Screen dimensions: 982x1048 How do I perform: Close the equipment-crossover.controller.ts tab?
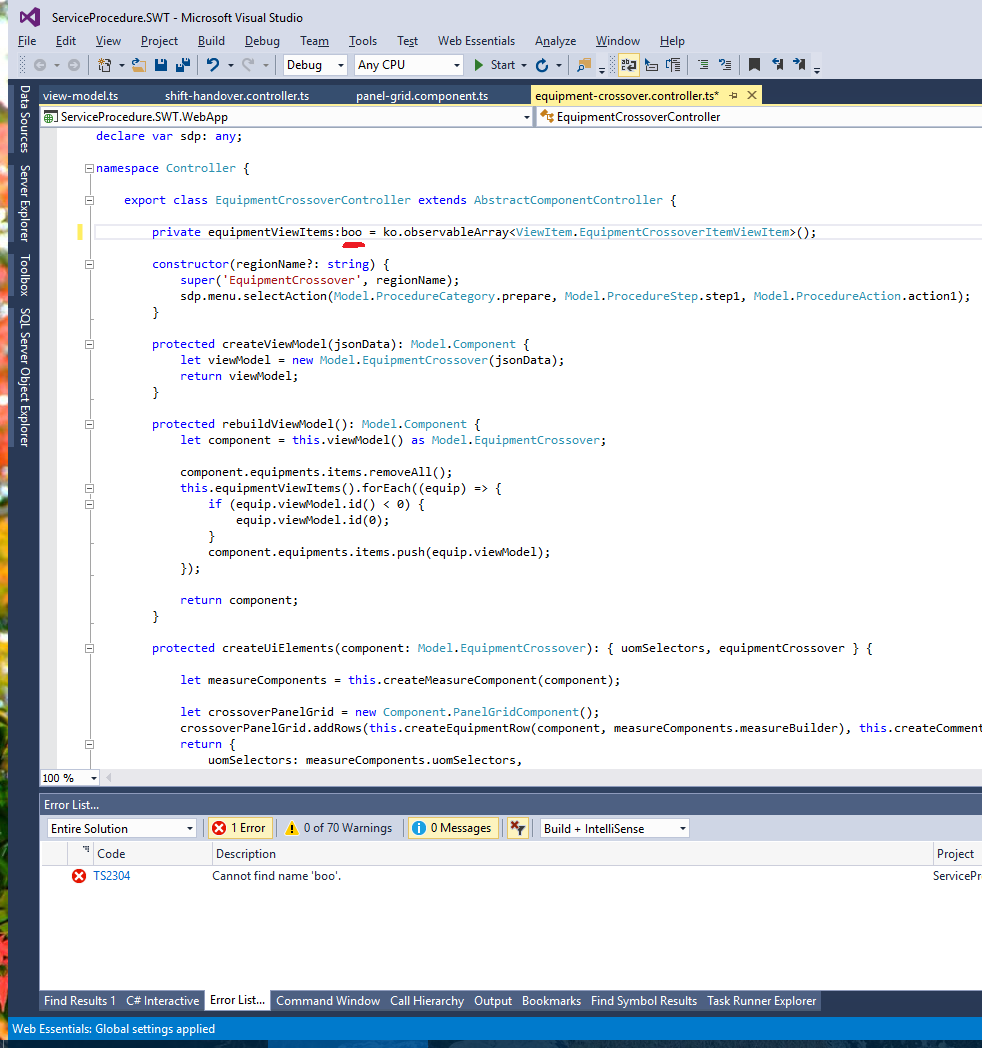tap(752, 96)
